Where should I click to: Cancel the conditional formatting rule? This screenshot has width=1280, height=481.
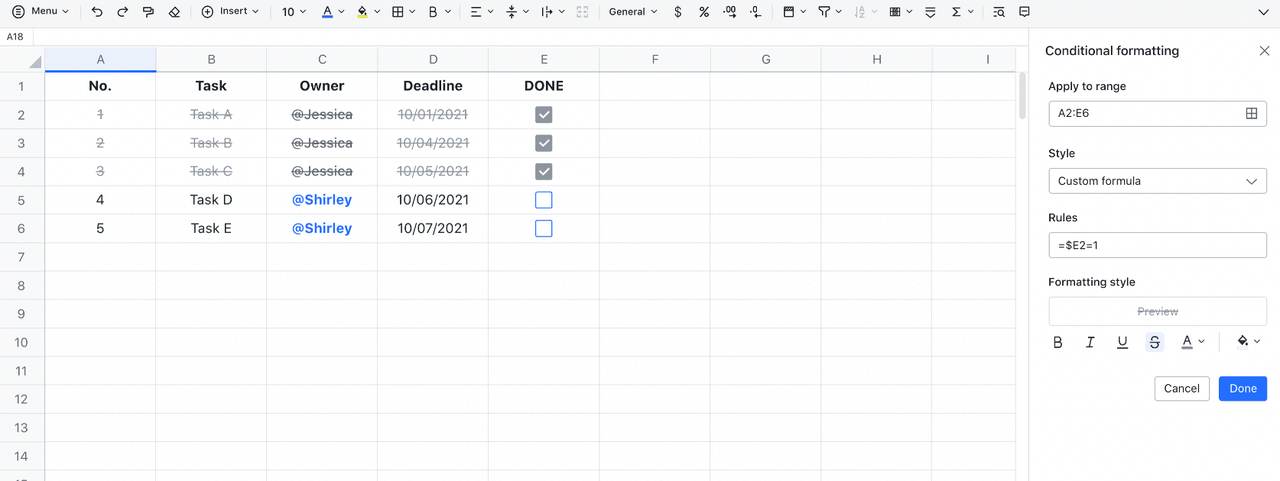pos(1181,388)
